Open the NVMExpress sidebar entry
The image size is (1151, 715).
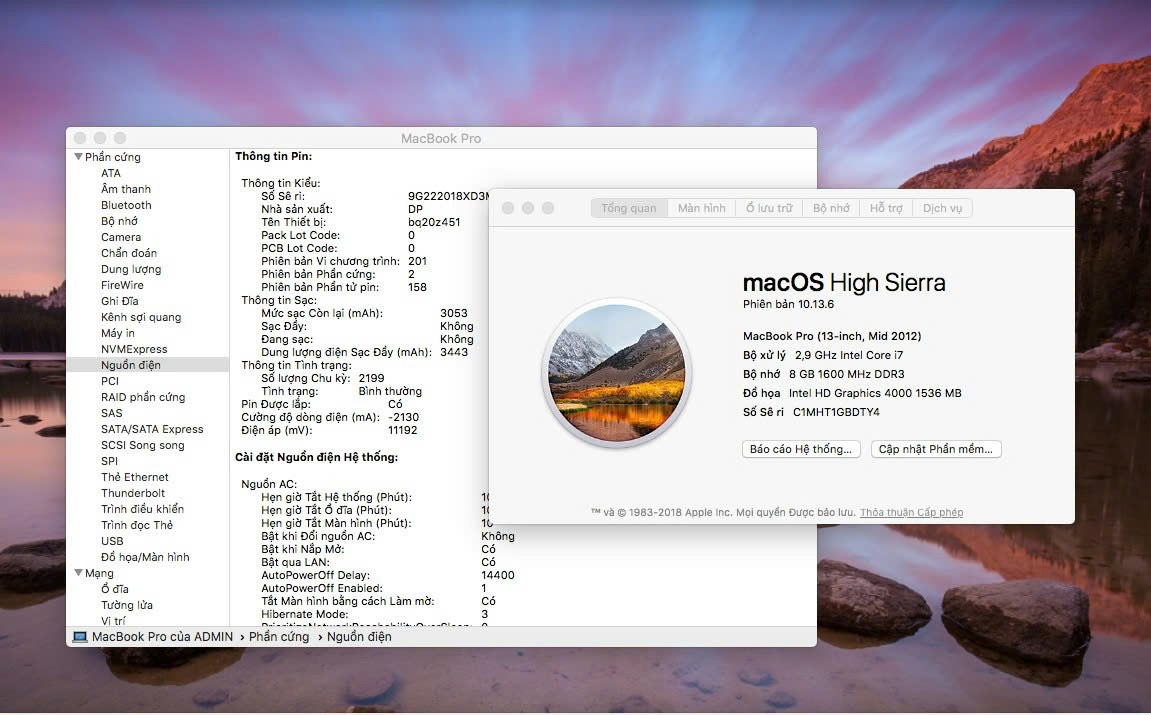click(134, 349)
